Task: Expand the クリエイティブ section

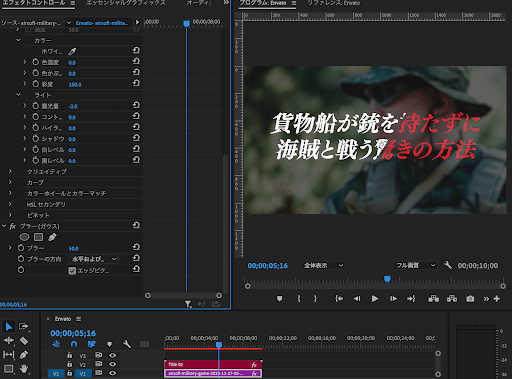Action: point(10,171)
